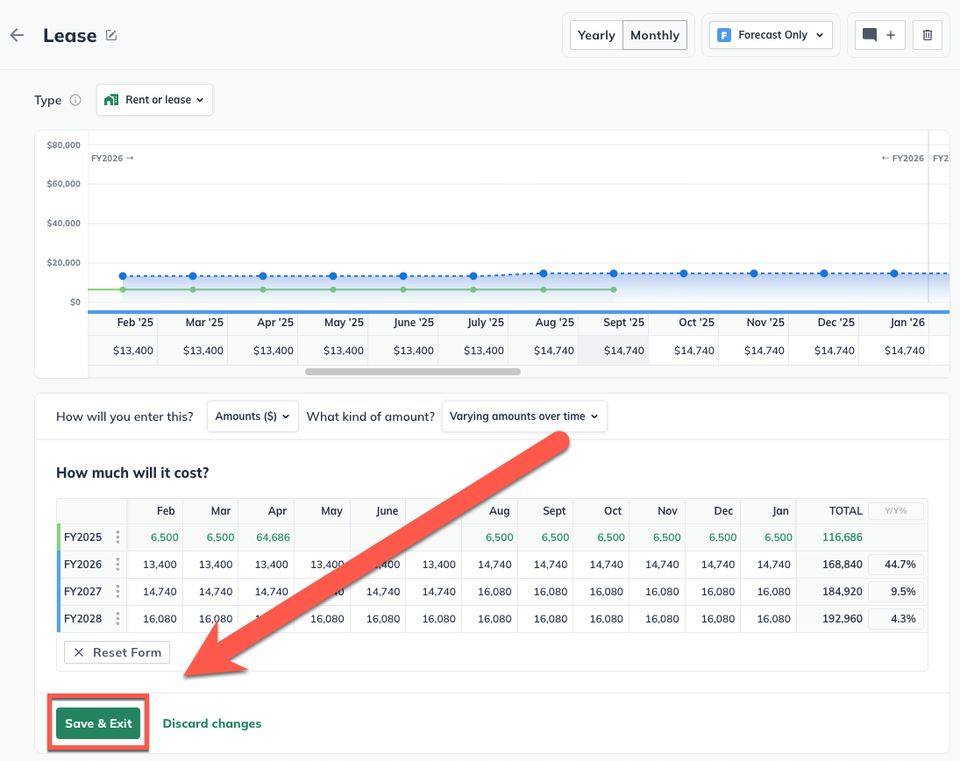Delete this entry with the trash icon
The width and height of the screenshot is (960, 761).
click(x=927, y=36)
